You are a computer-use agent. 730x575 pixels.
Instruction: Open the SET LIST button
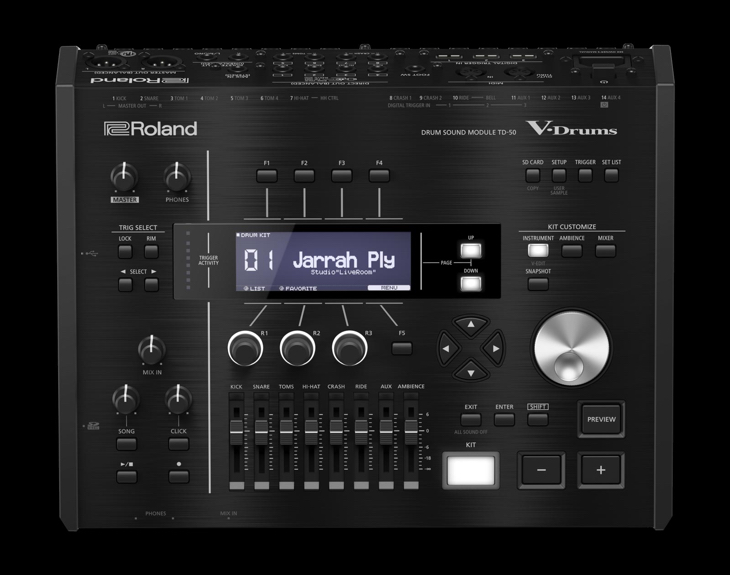[x=611, y=175]
